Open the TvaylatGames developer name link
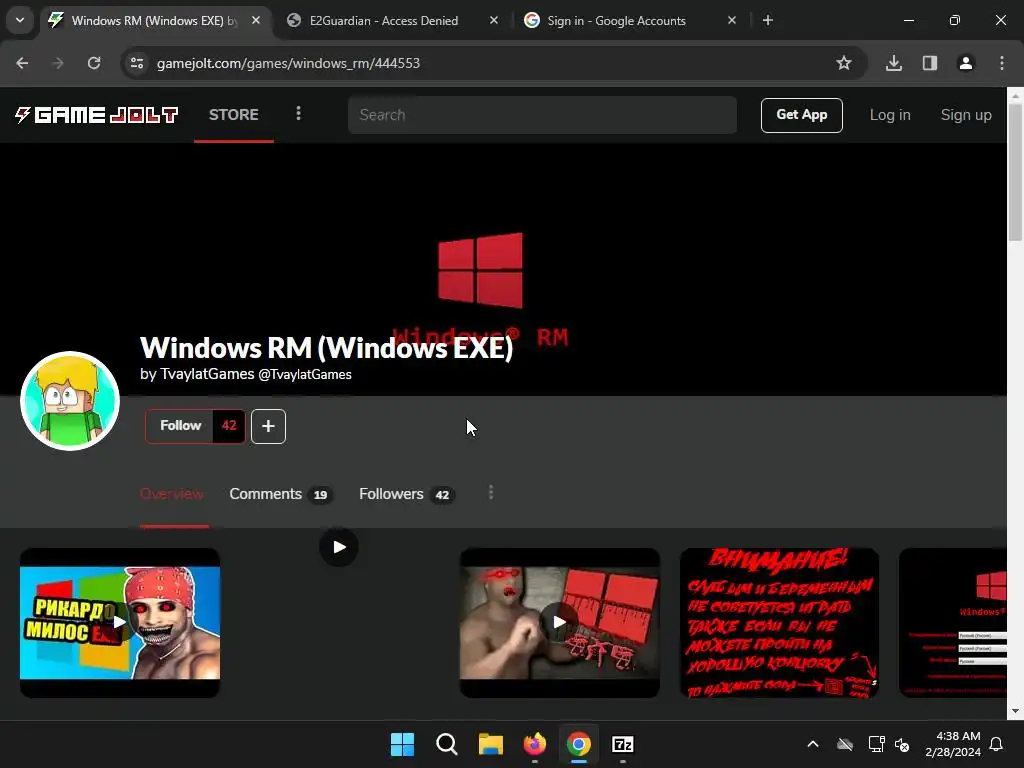 (x=207, y=374)
